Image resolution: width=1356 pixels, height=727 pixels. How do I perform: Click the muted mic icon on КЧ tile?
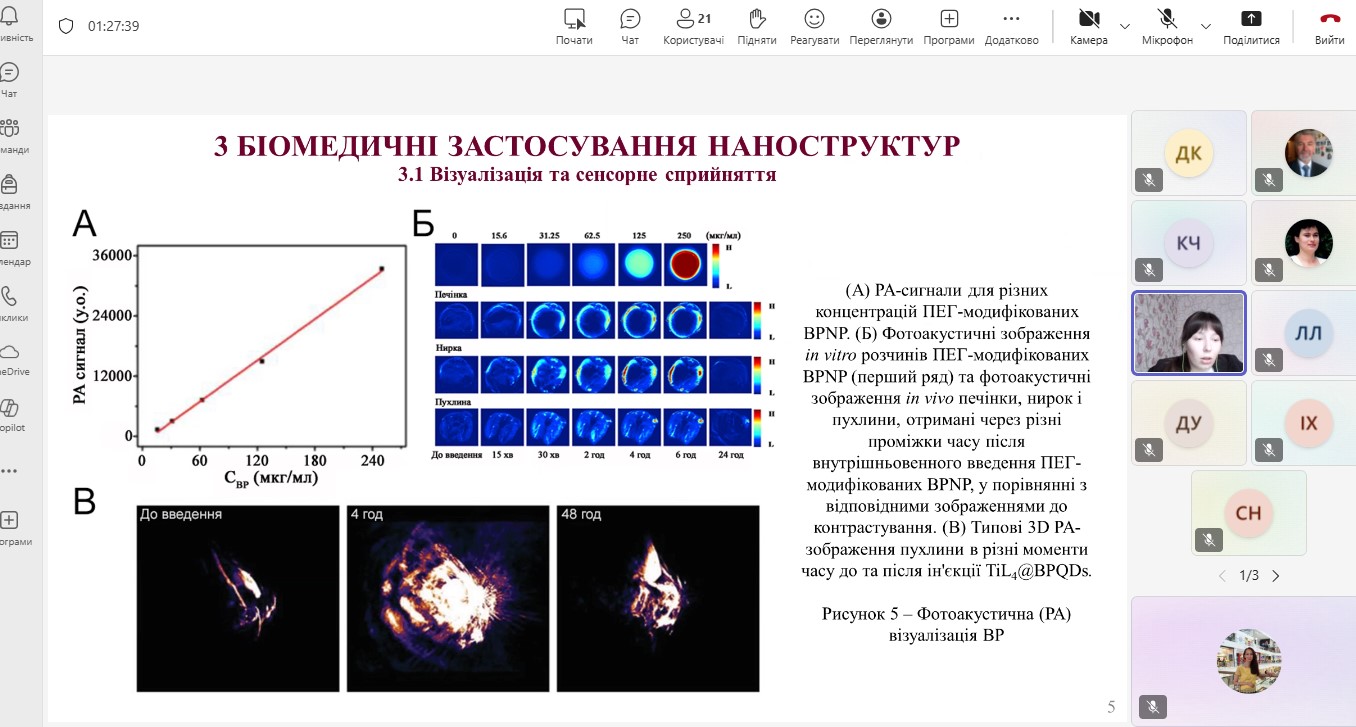[1149, 270]
